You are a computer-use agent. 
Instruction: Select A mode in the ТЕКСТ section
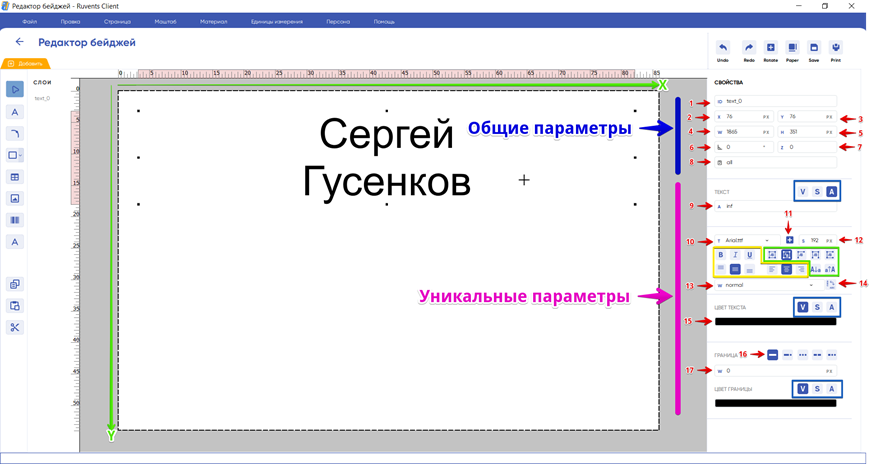[832, 192]
